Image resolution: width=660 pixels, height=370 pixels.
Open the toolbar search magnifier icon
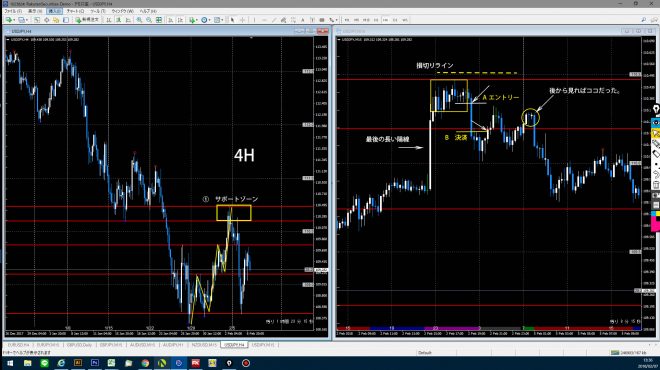pyautogui.click(x=644, y=20)
